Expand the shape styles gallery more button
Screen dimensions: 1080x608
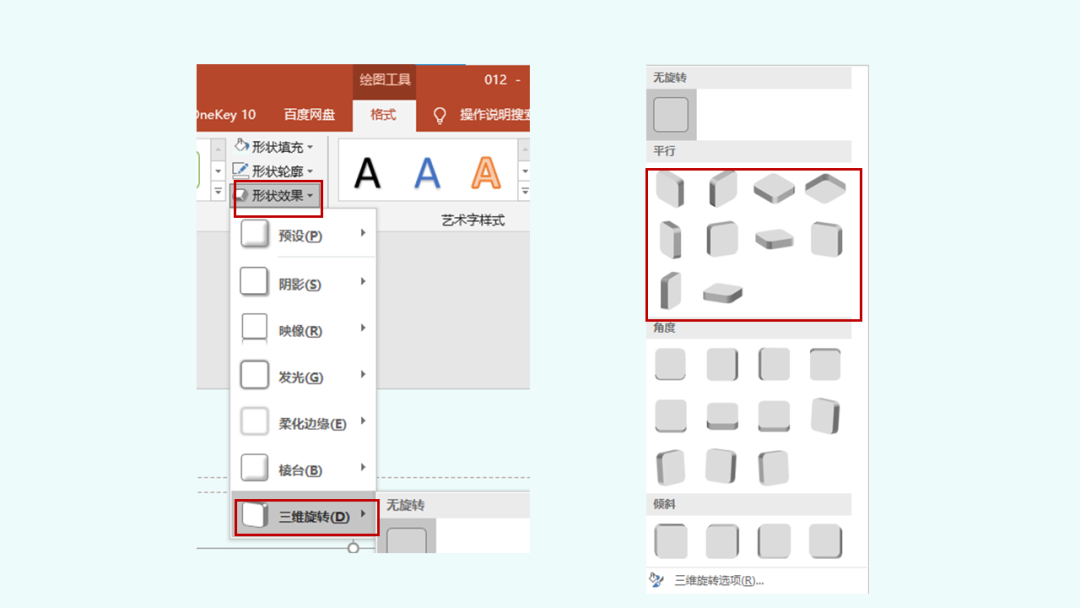tap(218, 191)
